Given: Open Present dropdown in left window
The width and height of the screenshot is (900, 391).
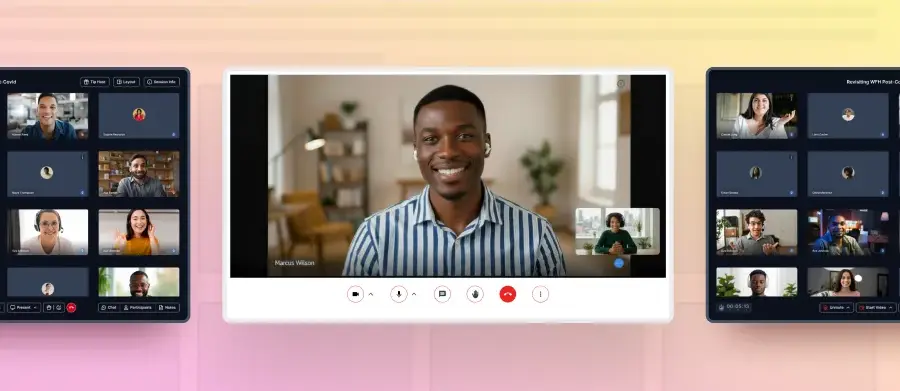Looking at the screenshot, I should (24, 308).
